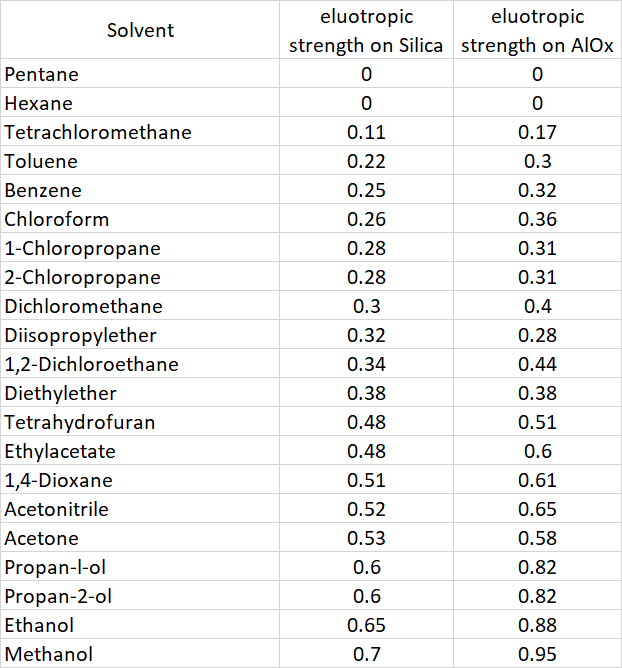Image resolution: width=622 pixels, height=668 pixels.
Task: Select the Acetonitrile AlOx value 0.65
Action: point(537,509)
